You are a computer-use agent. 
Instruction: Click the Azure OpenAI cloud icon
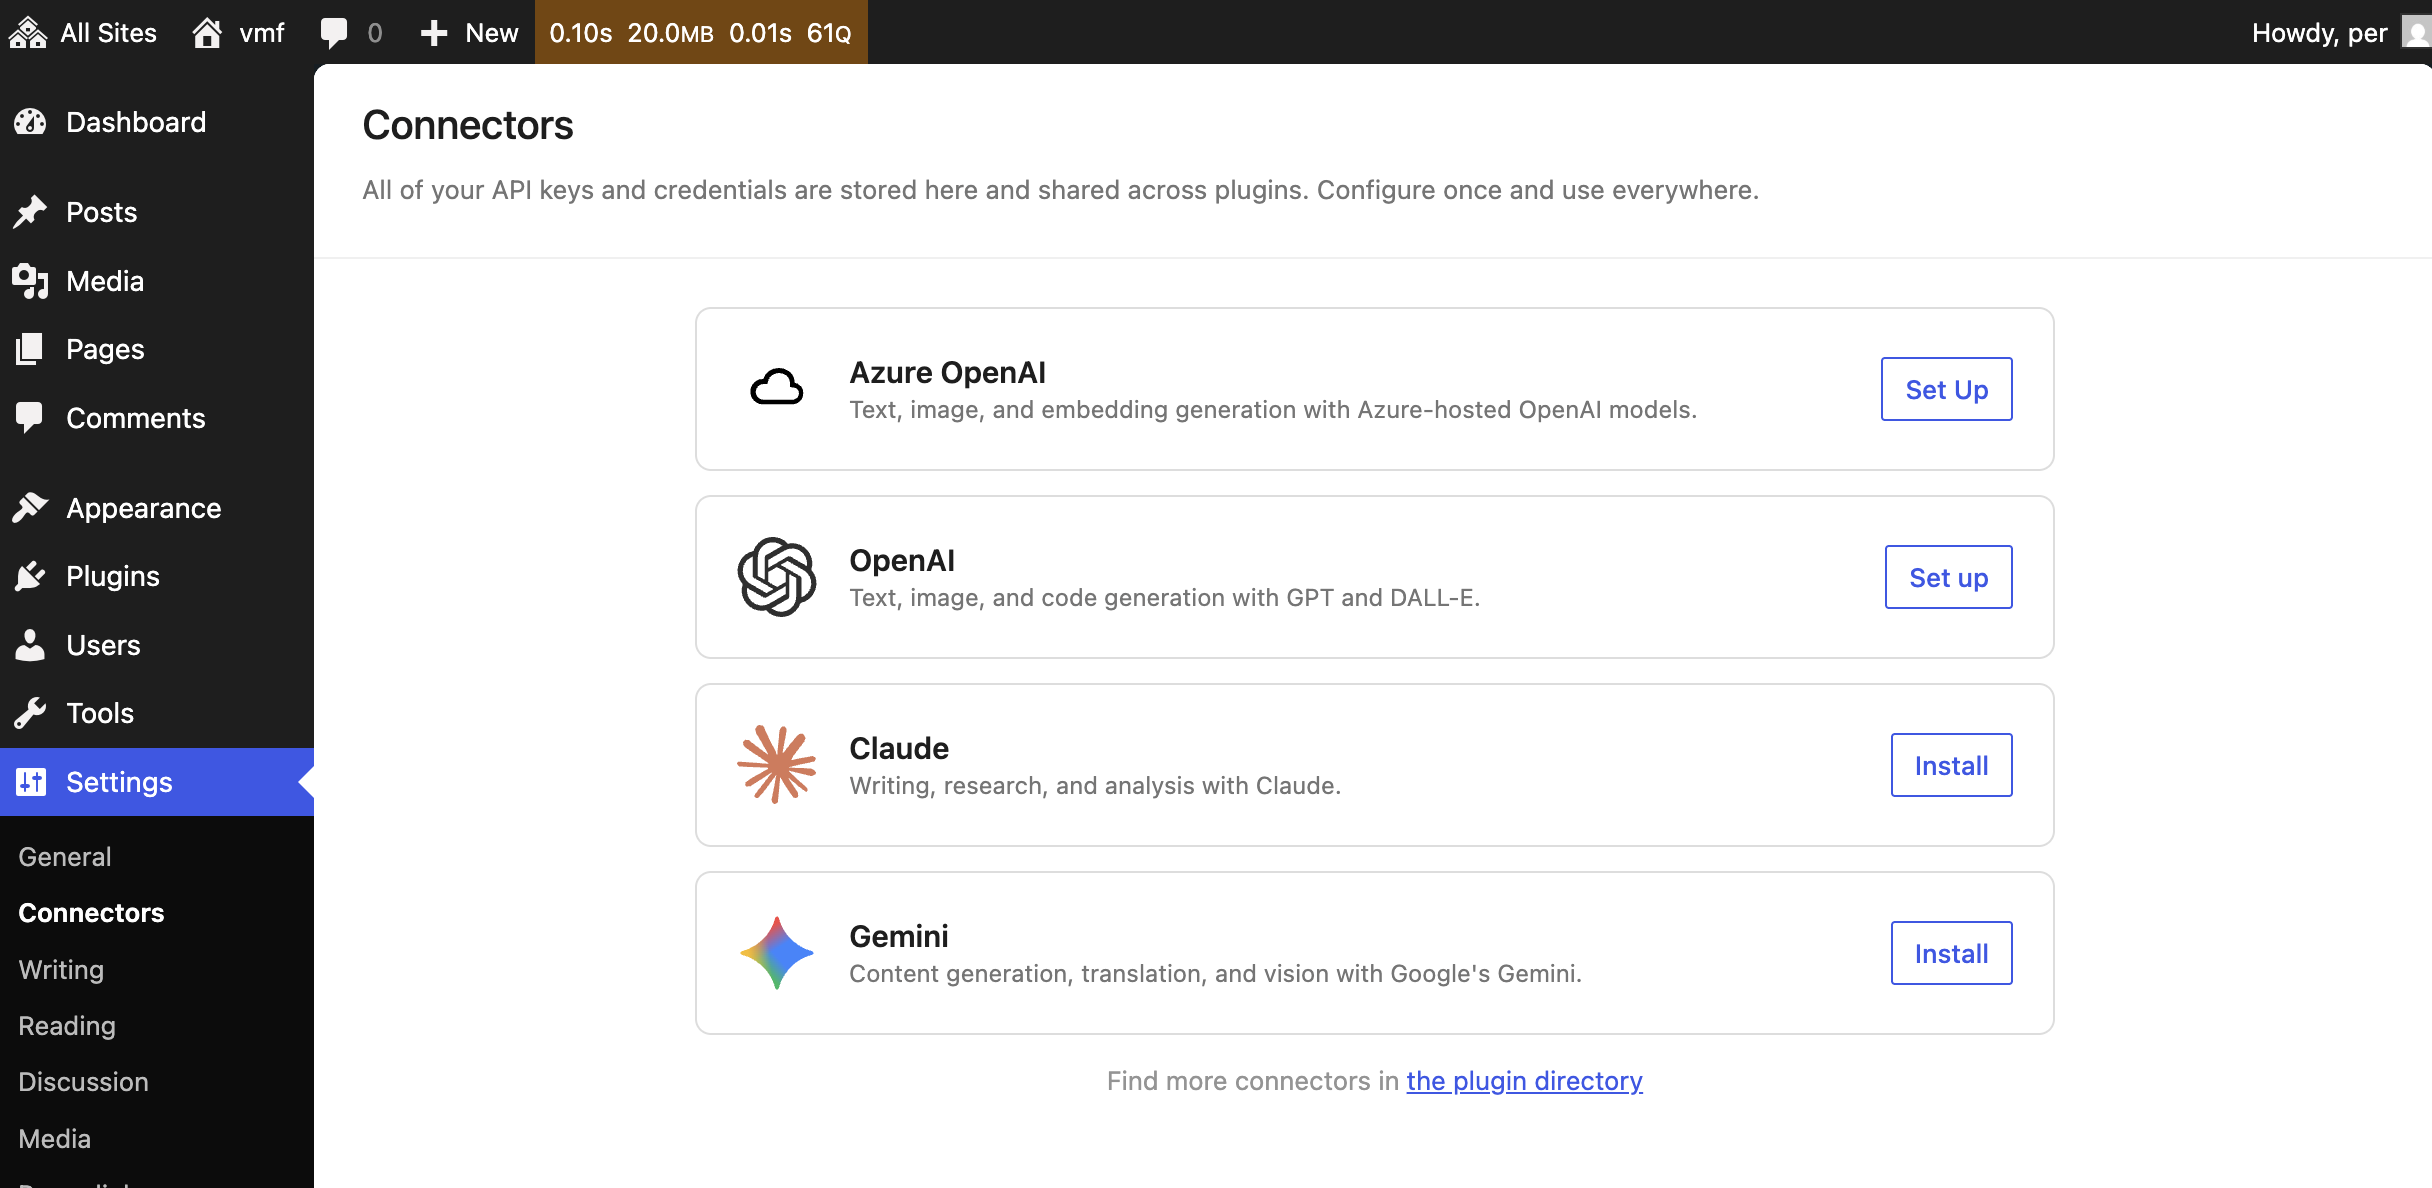[x=775, y=388]
